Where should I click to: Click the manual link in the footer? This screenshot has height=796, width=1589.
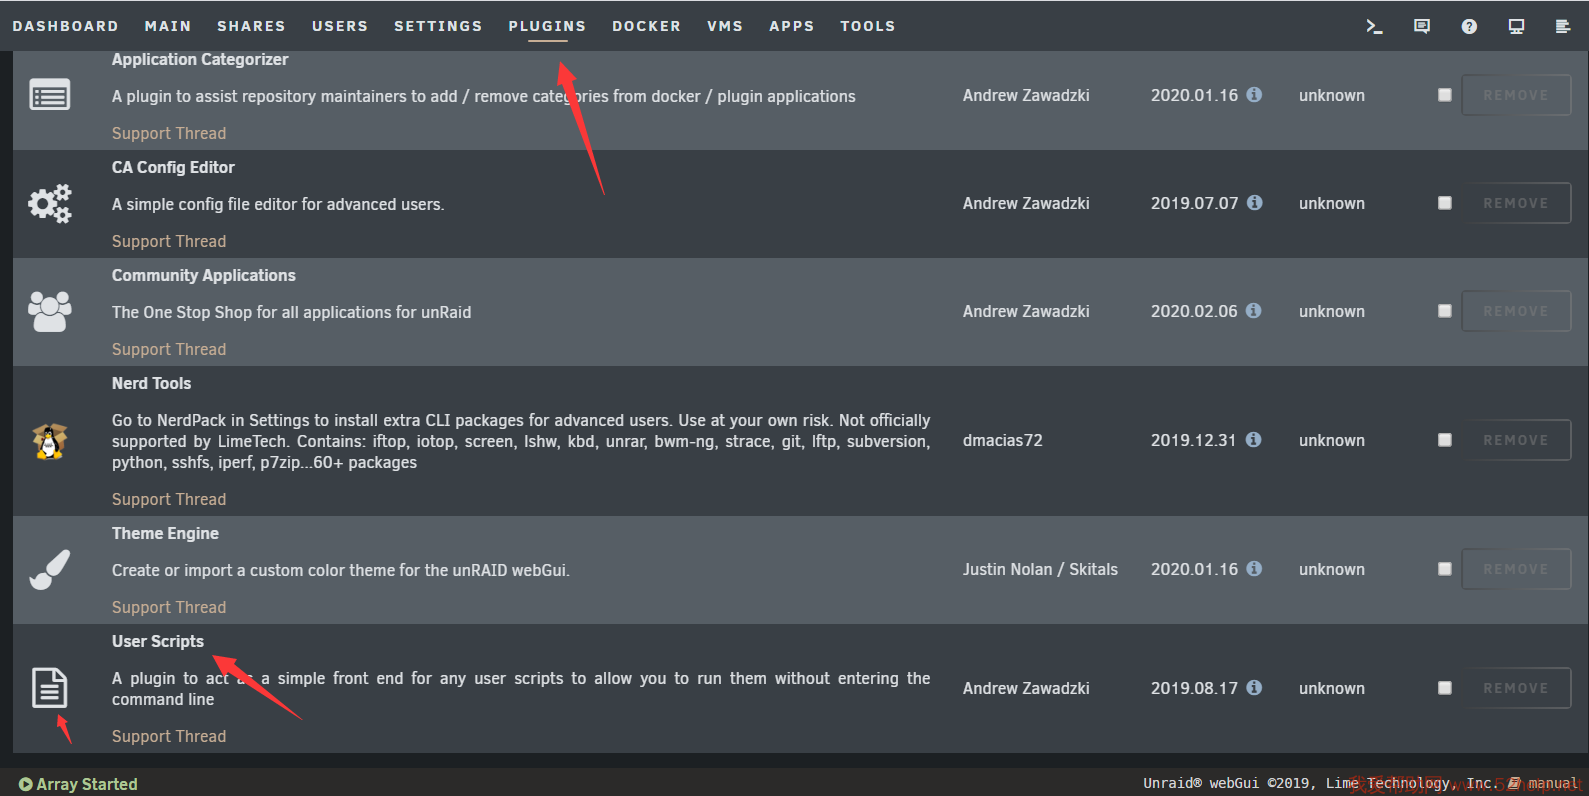pos(1552,783)
